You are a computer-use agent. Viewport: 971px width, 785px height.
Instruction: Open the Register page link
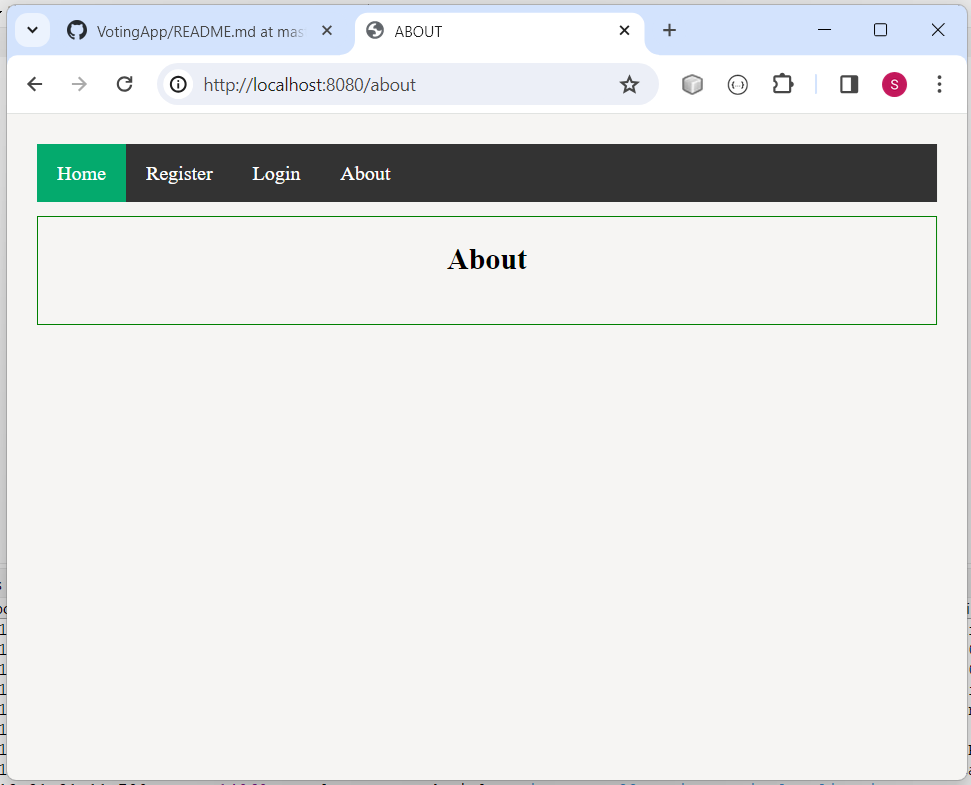pos(179,173)
